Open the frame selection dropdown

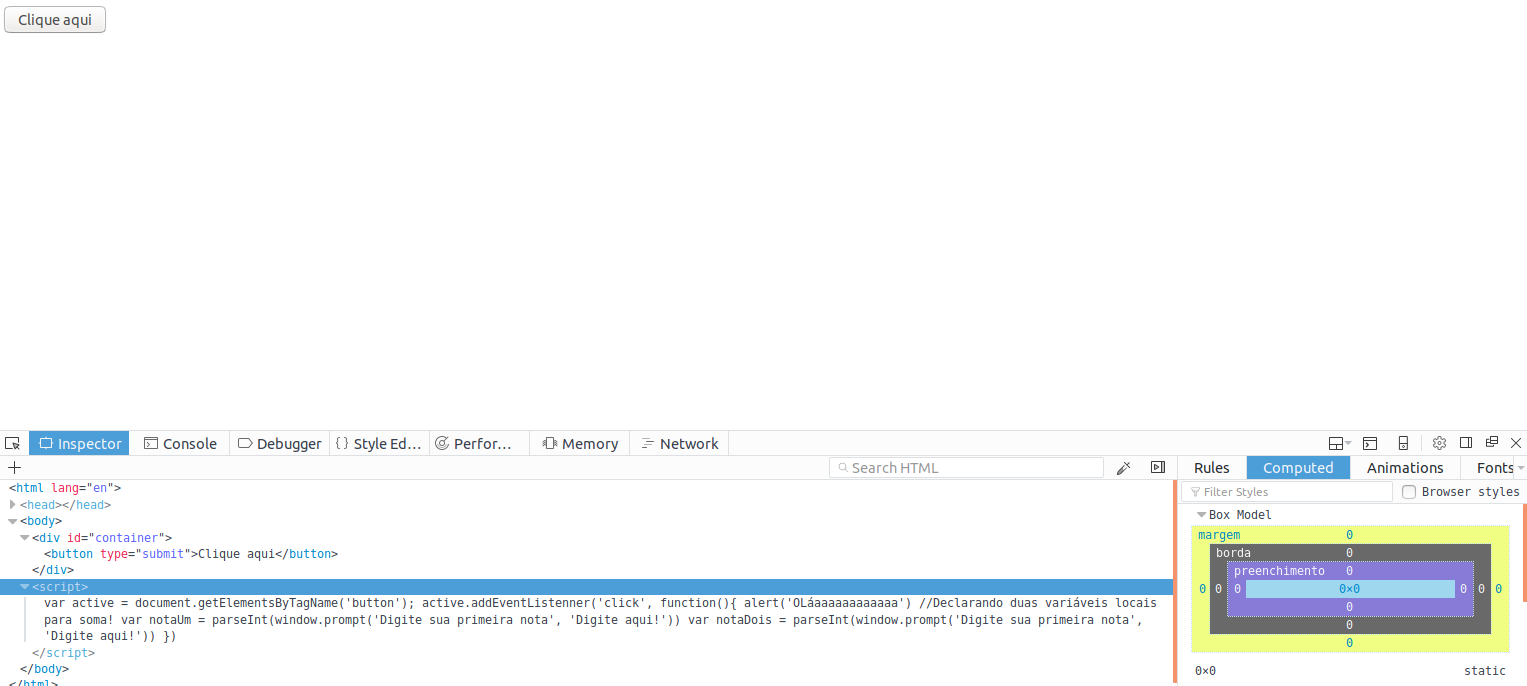[1339, 443]
